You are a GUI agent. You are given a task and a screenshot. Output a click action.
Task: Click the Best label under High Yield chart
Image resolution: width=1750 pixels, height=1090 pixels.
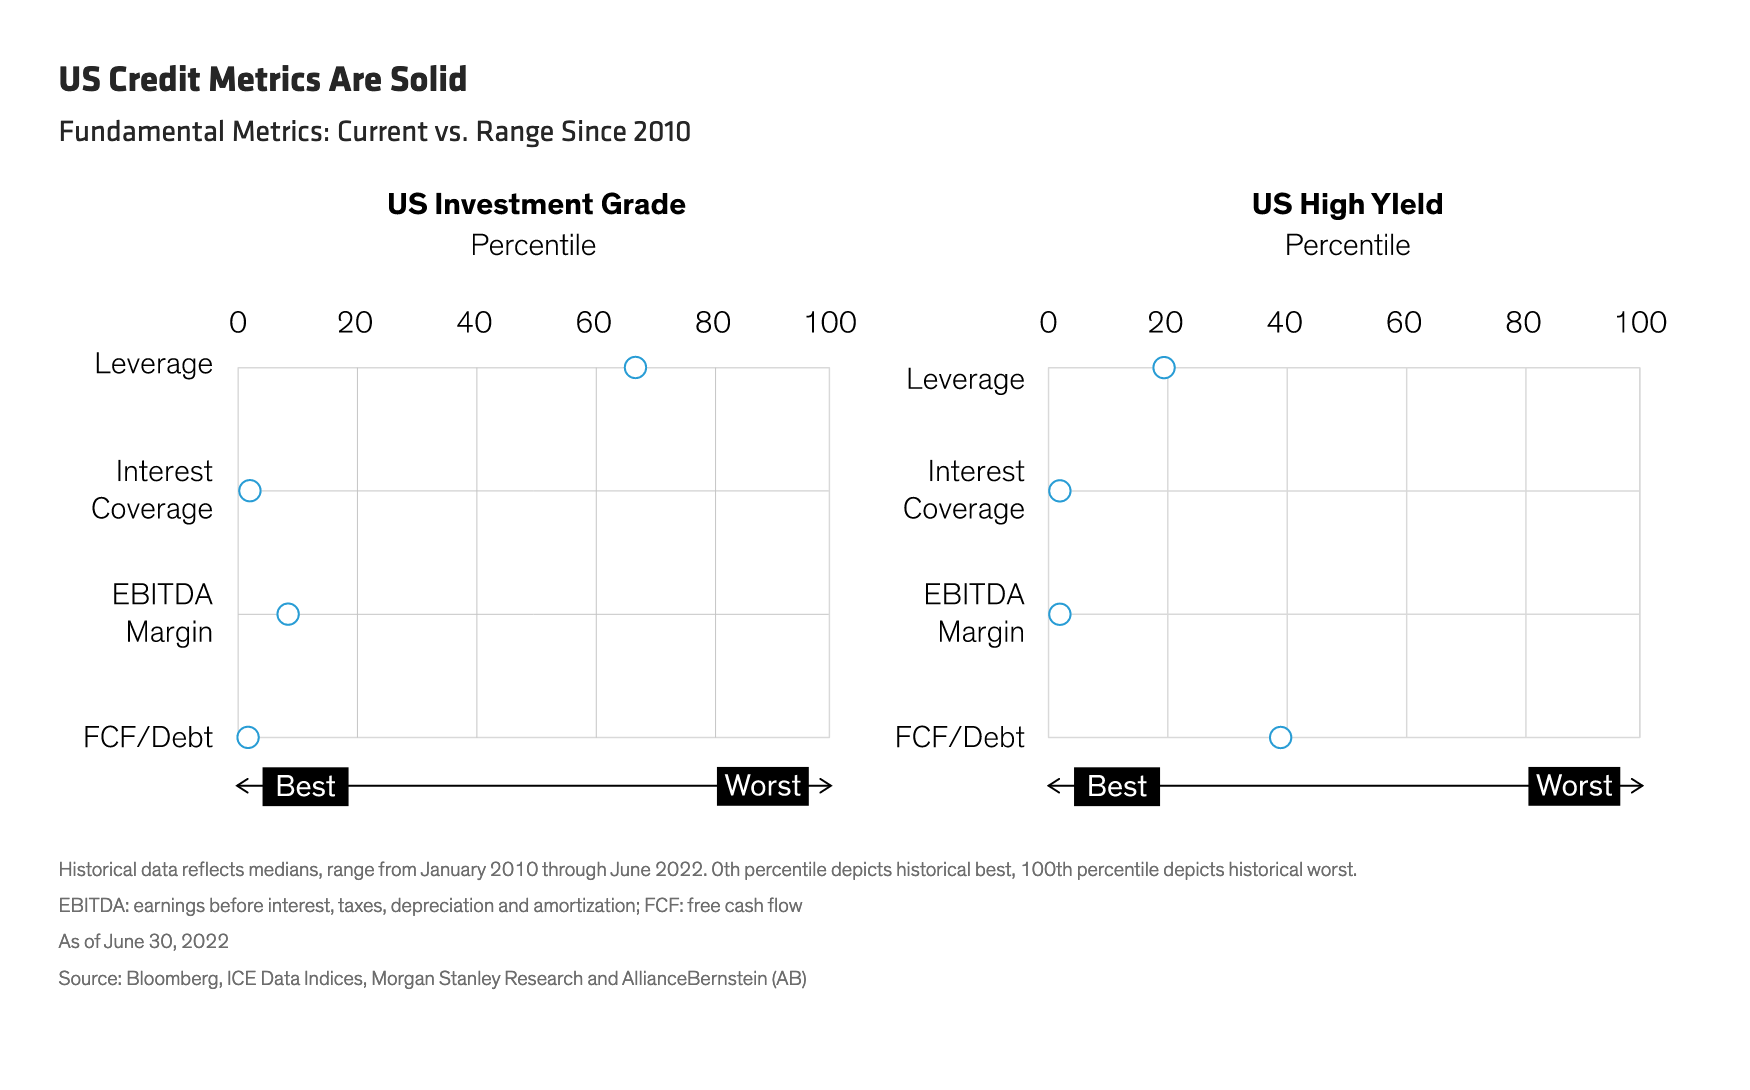pos(1116,786)
